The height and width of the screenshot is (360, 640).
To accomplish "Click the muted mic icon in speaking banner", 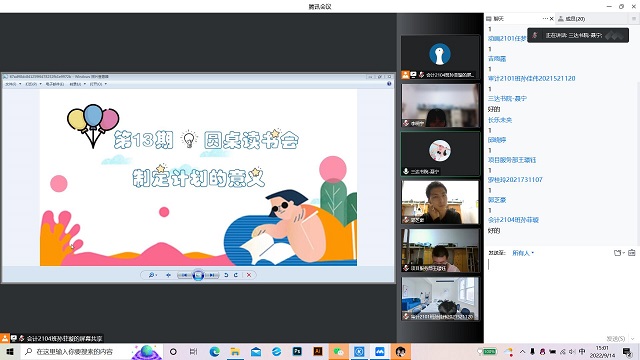I will click(534, 36).
